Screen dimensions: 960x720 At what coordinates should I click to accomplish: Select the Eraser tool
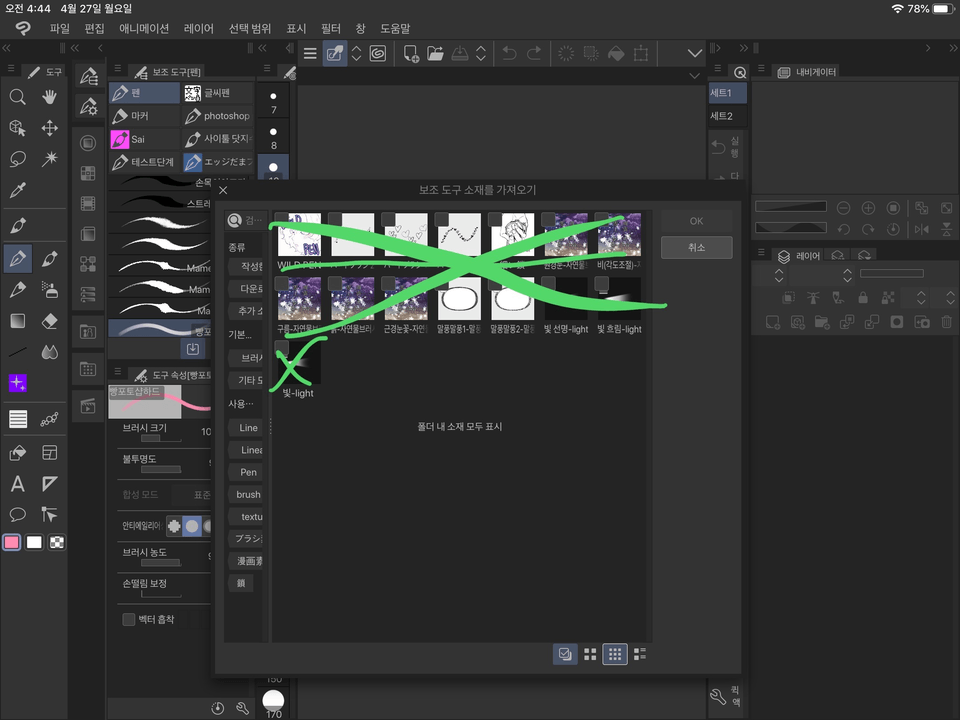[50, 321]
